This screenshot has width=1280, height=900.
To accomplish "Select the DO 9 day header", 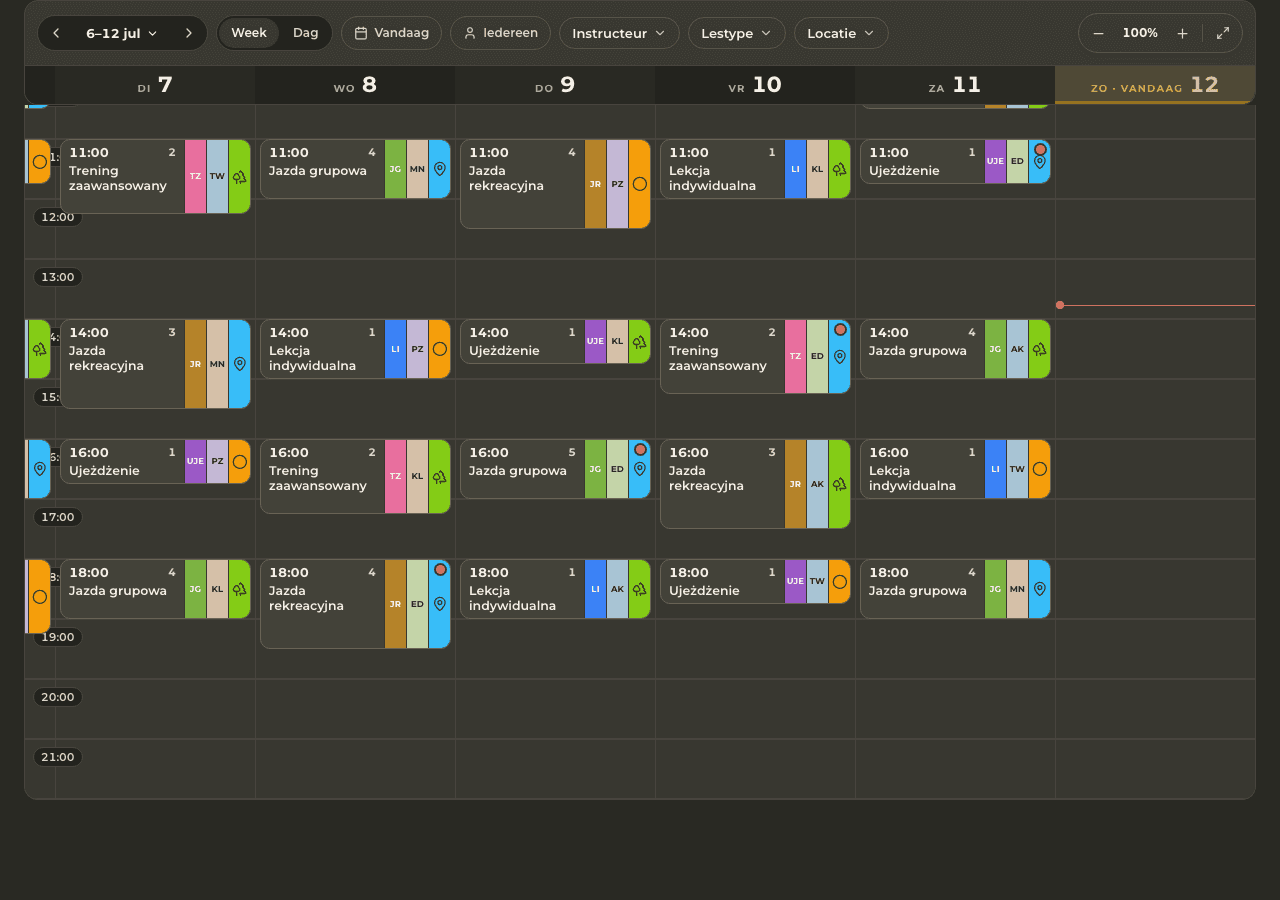I will [x=555, y=86].
